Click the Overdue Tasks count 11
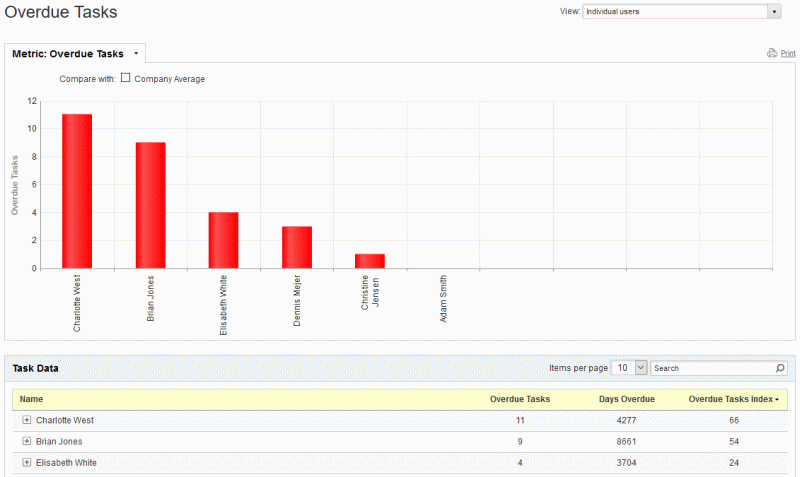Viewport: 800px width, 477px height. click(x=520, y=420)
